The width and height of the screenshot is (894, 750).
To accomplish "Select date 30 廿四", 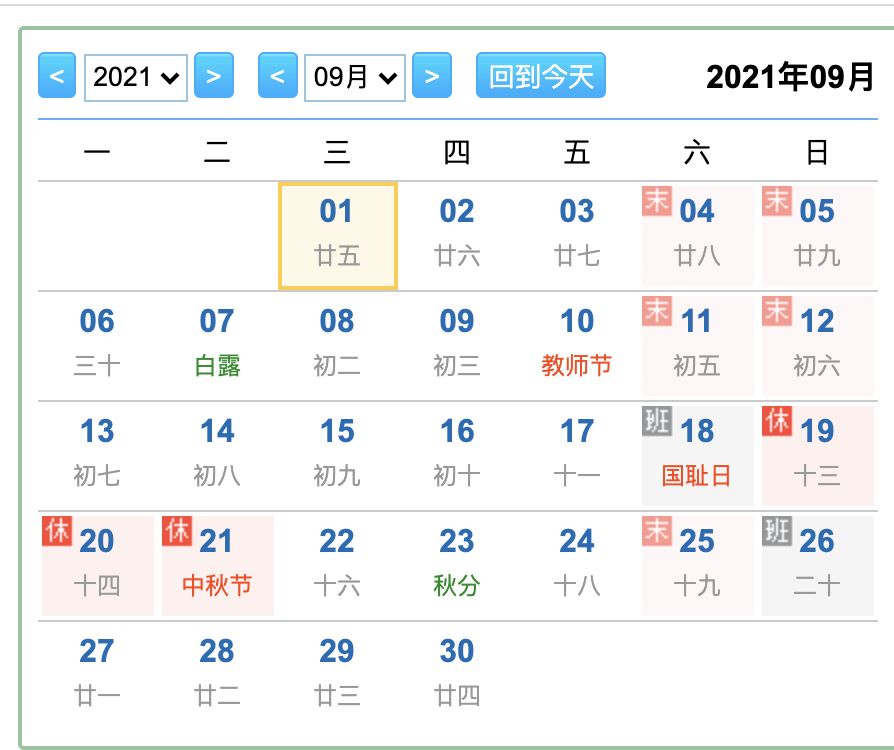I will pyautogui.click(x=457, y=676).
